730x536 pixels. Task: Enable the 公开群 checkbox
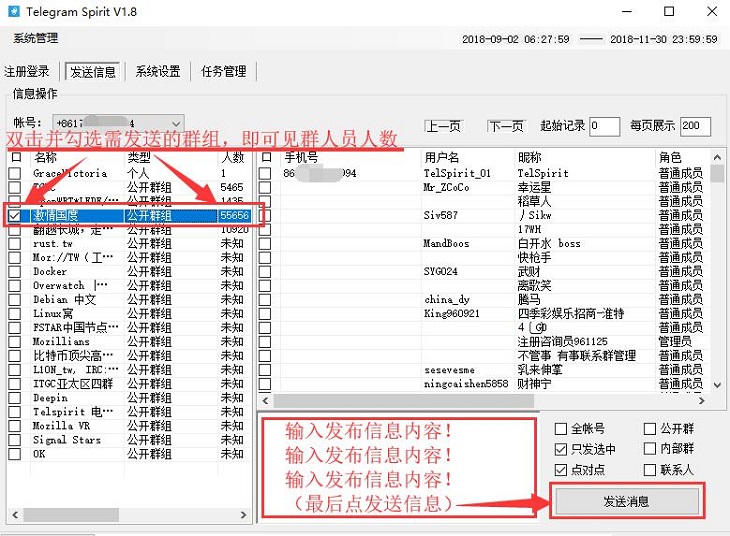(x=649, y=428)
